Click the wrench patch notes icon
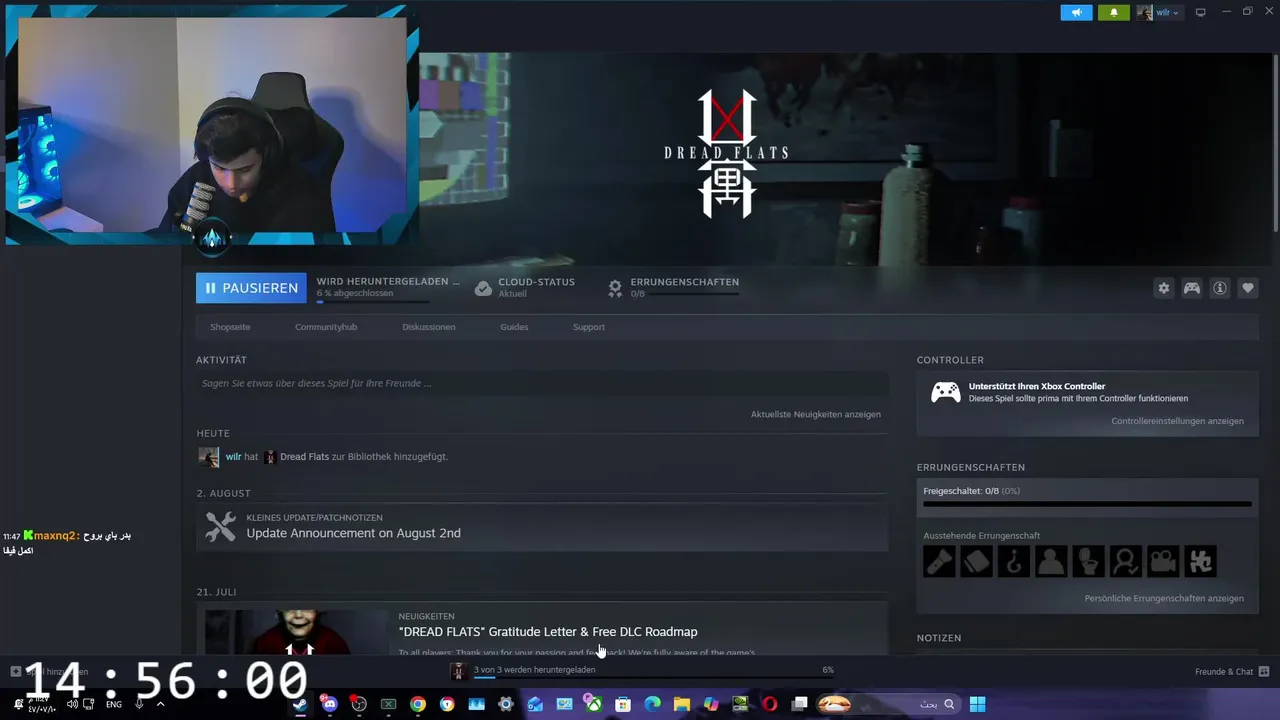The width and height of the screenshot is (1280, 720). tap(220, 526)
